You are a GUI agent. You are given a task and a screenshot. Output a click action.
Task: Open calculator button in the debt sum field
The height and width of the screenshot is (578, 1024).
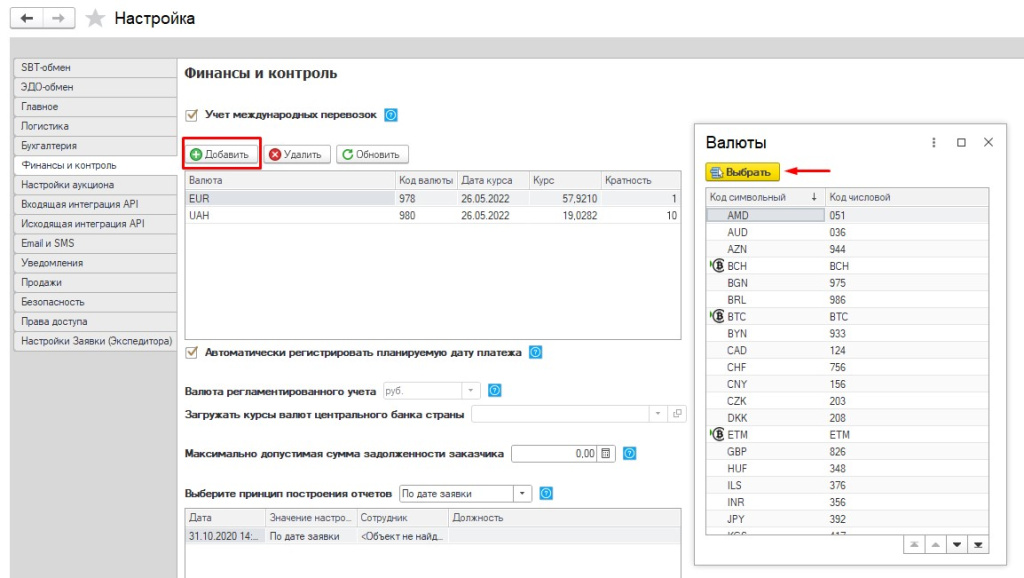(606, 453)
